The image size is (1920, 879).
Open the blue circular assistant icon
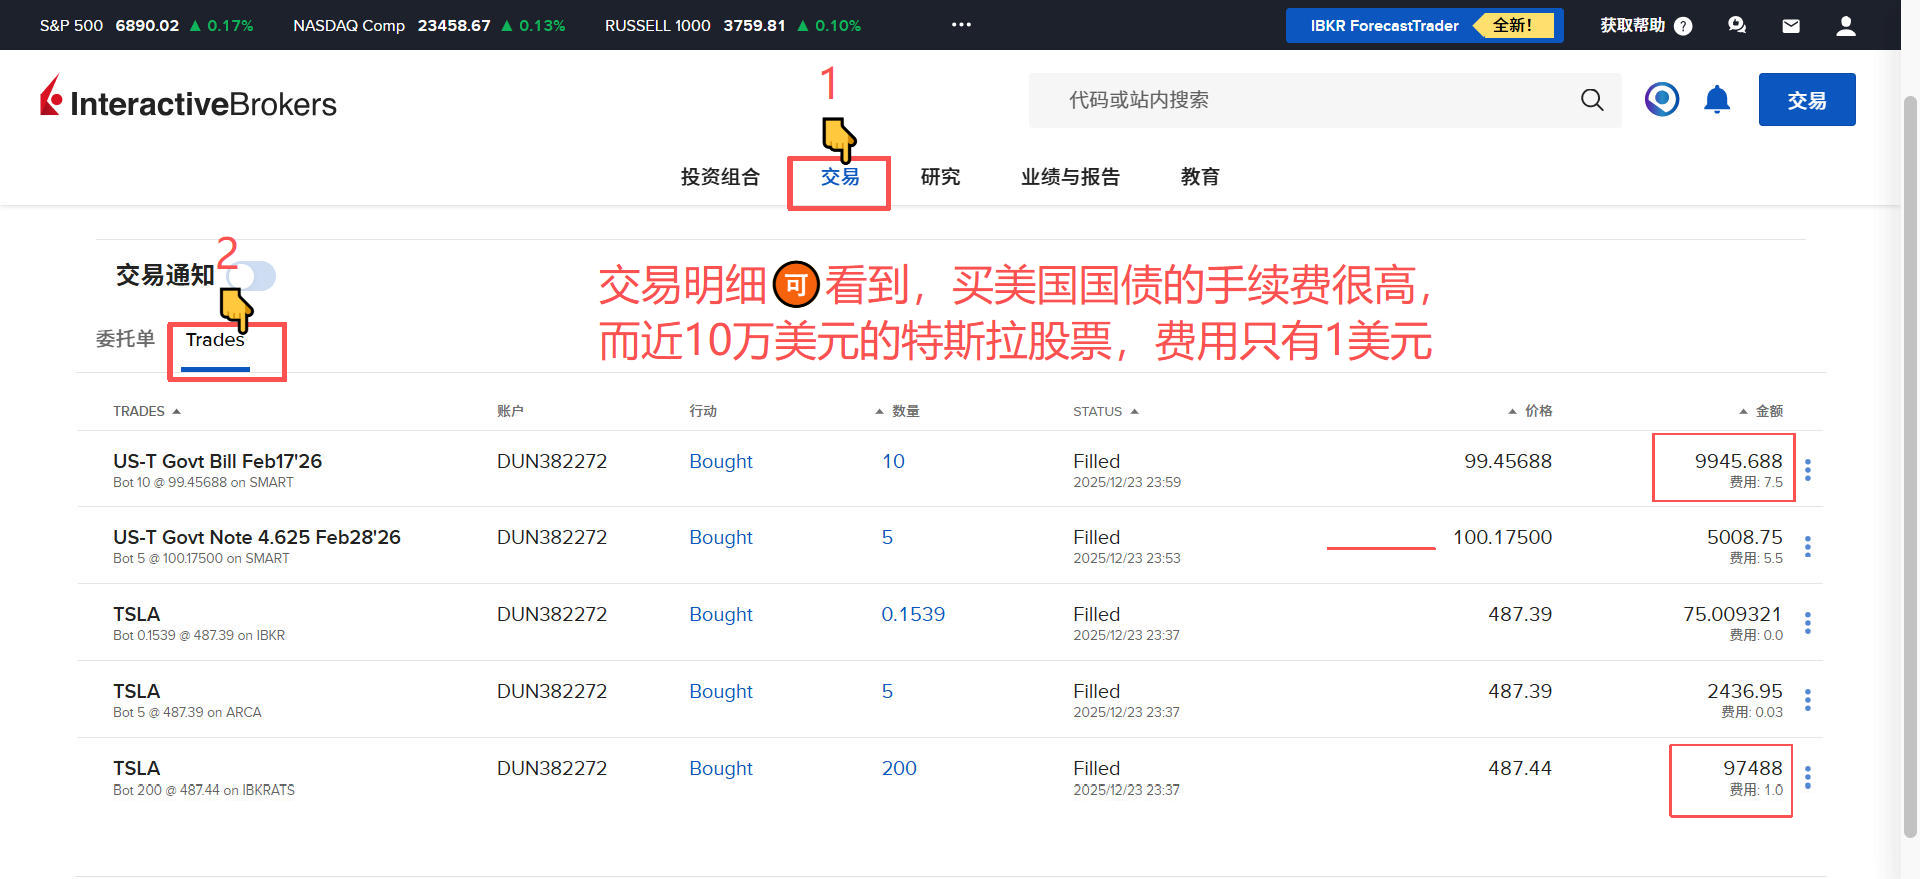[x=1661, y=99]
